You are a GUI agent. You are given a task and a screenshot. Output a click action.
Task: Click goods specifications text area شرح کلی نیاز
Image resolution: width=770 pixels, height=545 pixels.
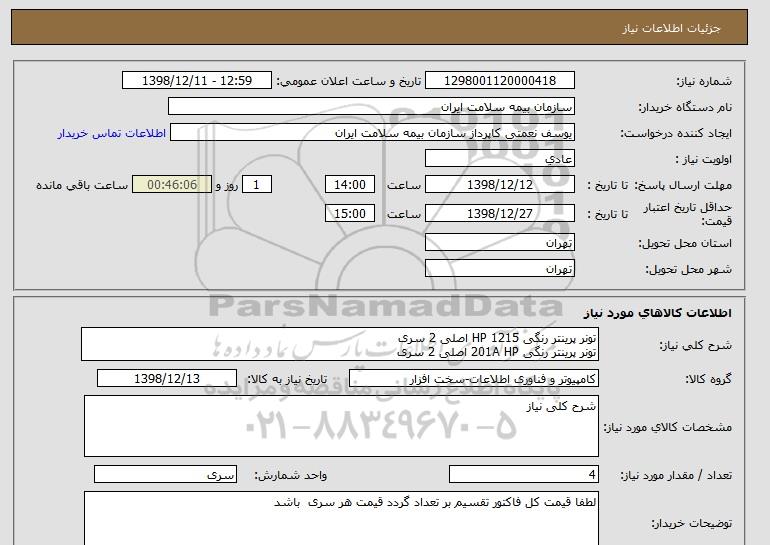341,426
